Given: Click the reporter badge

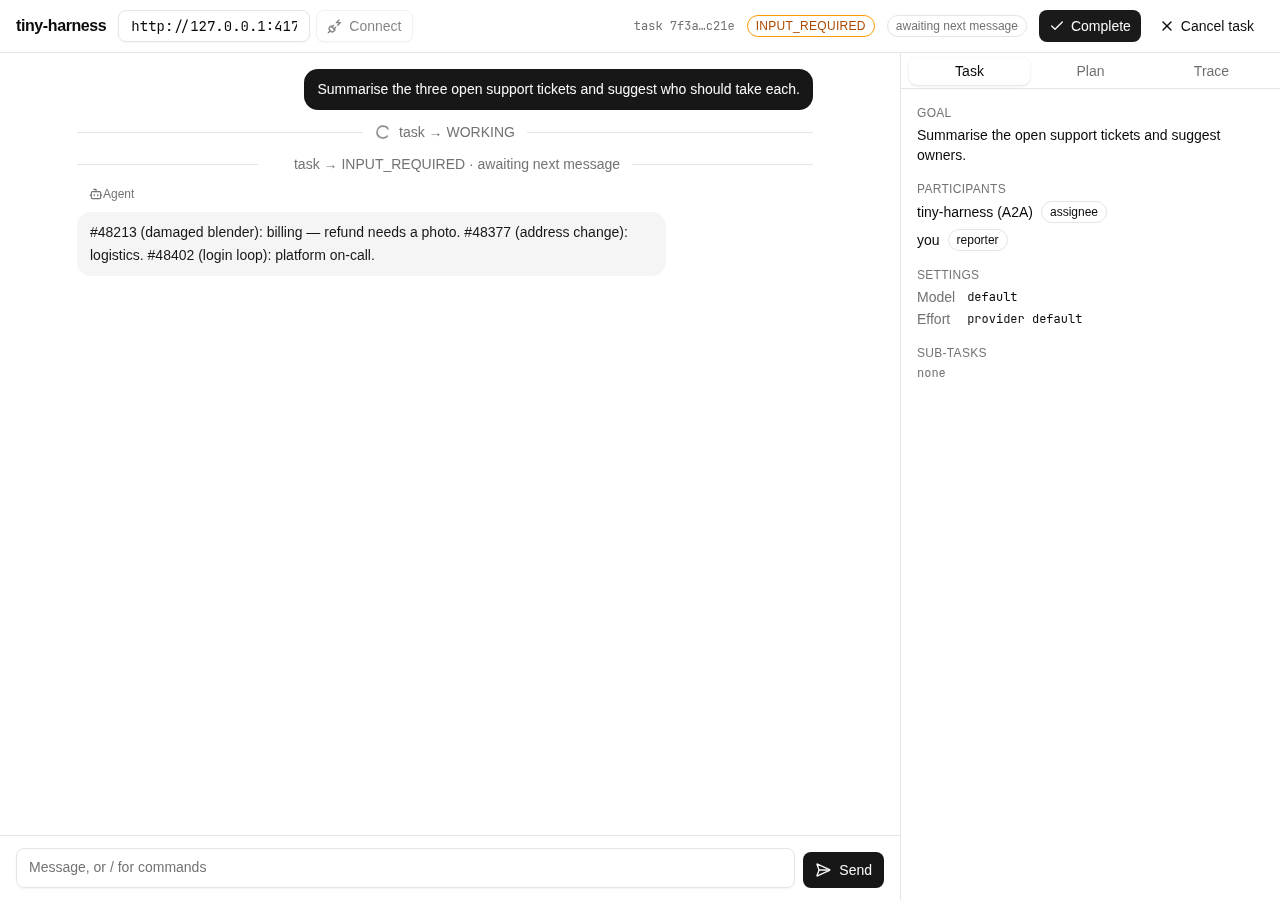Looking at the screenshot, I should [977, 240].
